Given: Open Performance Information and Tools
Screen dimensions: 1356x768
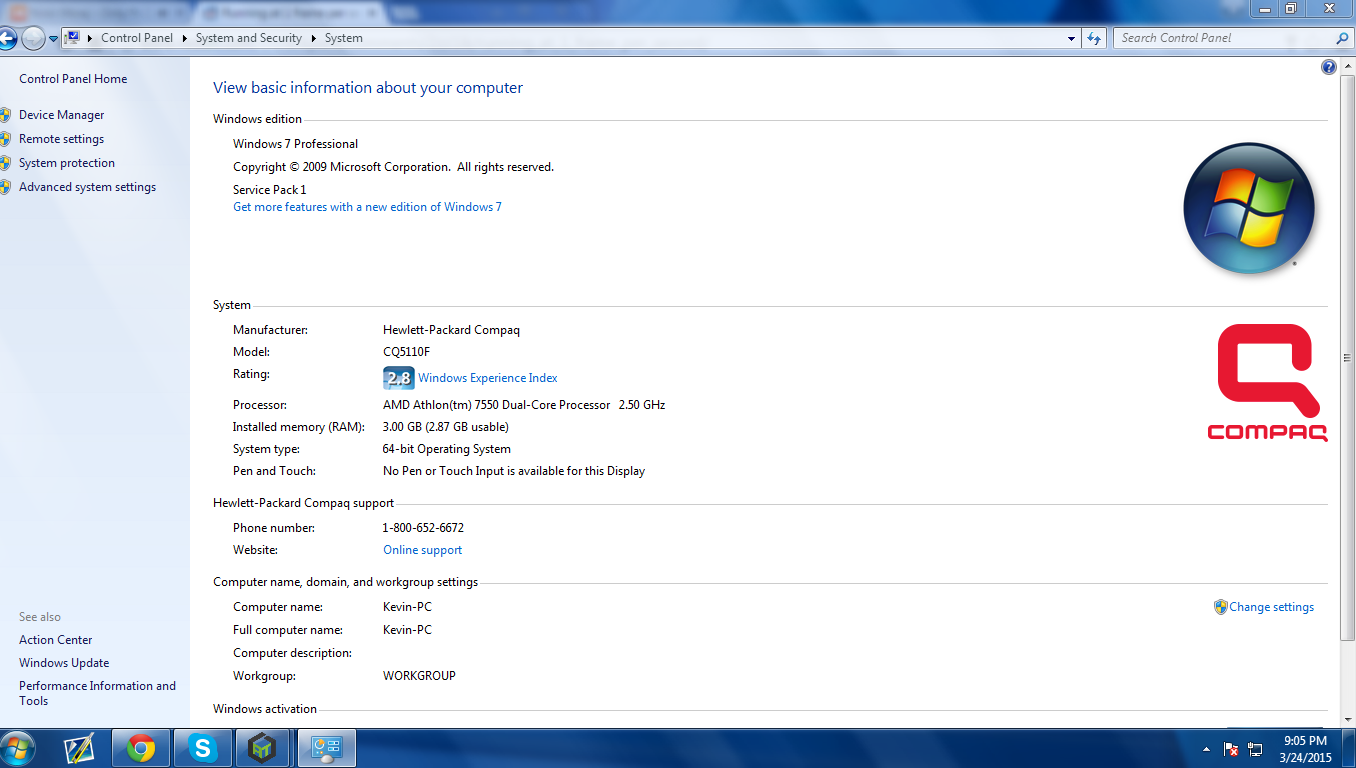Looking at the screenshot, I should (x=97, y=693).
